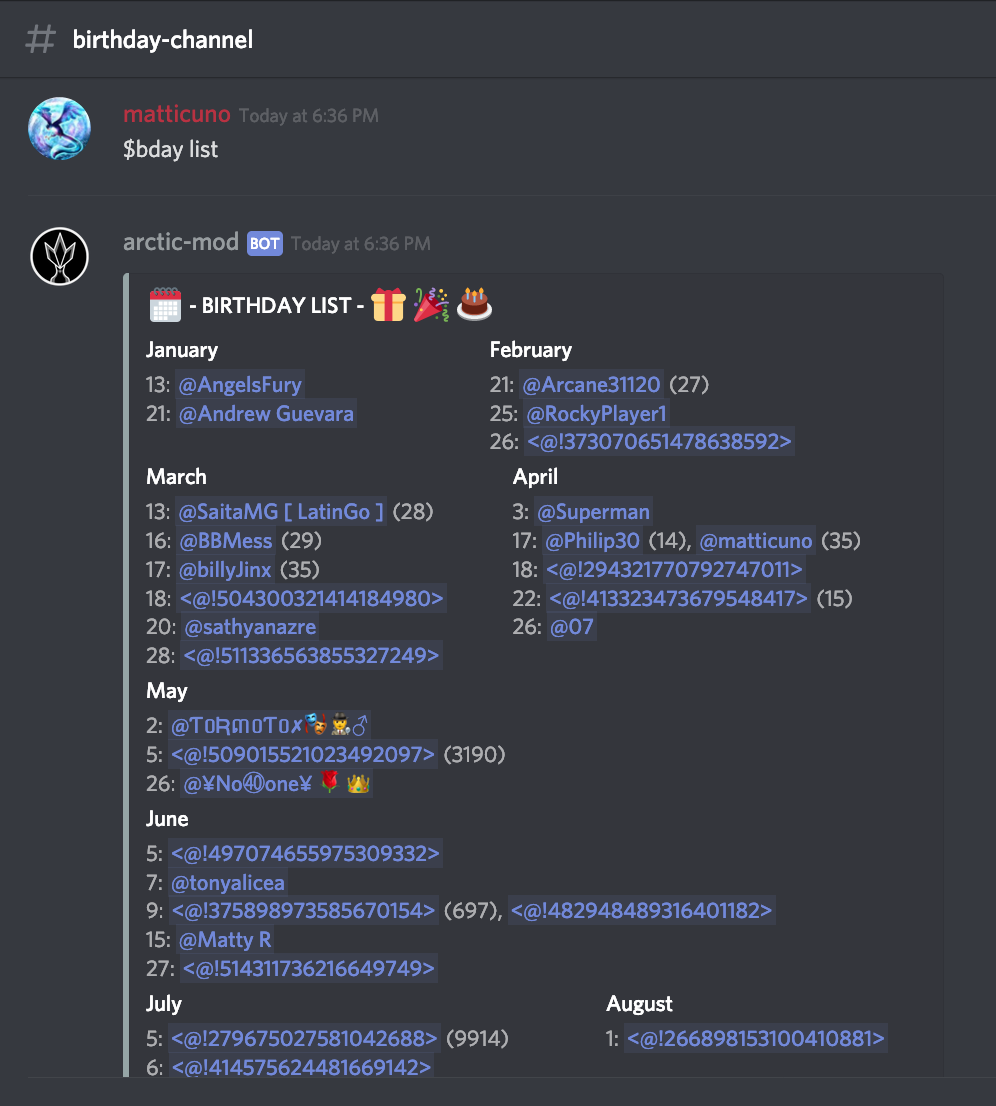Click the birthday cake emoji
The image size is (996, 1106).
point(474,305)
